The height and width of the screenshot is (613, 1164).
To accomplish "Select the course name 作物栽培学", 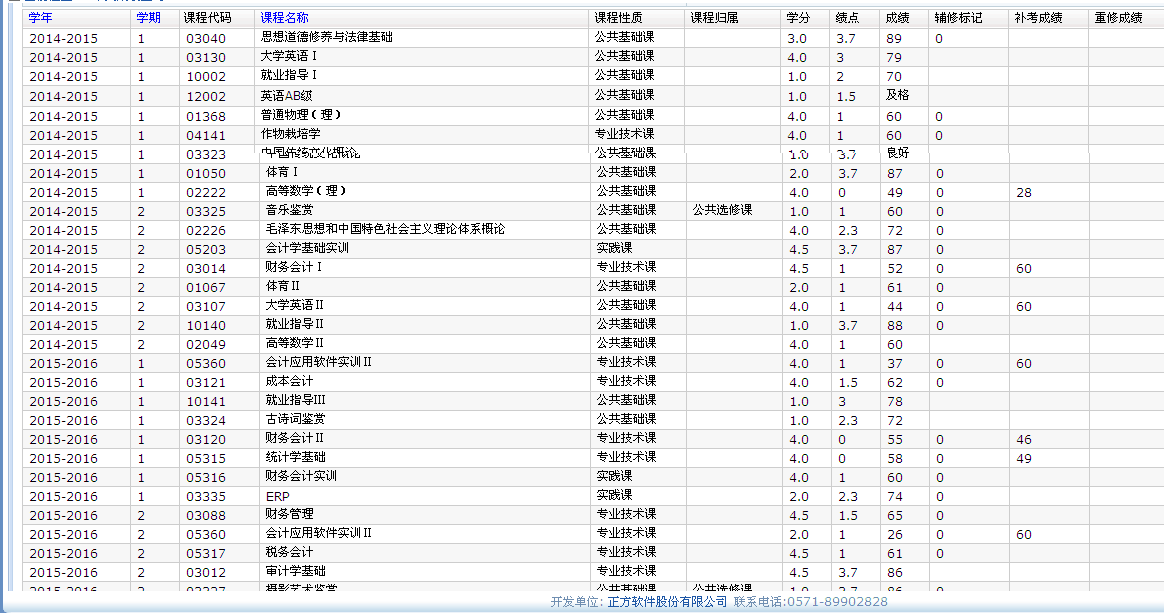I will pyautogui.click(x=290, y=134).
